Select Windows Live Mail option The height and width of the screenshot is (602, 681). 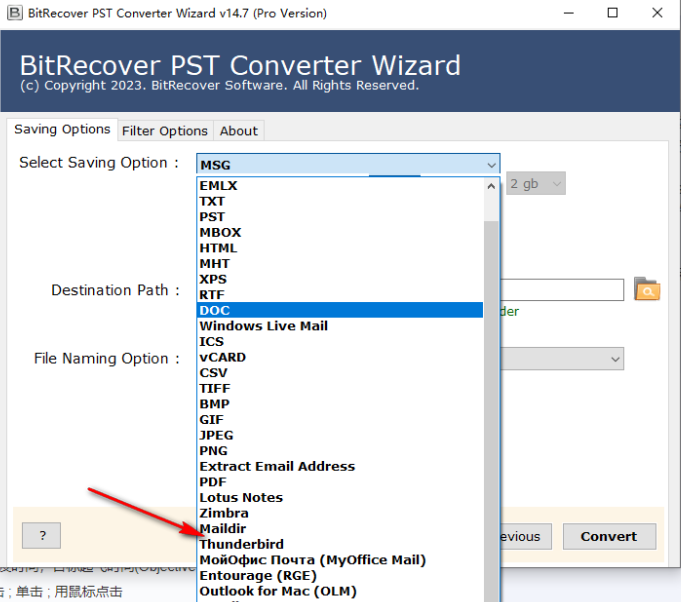(340, 326)
